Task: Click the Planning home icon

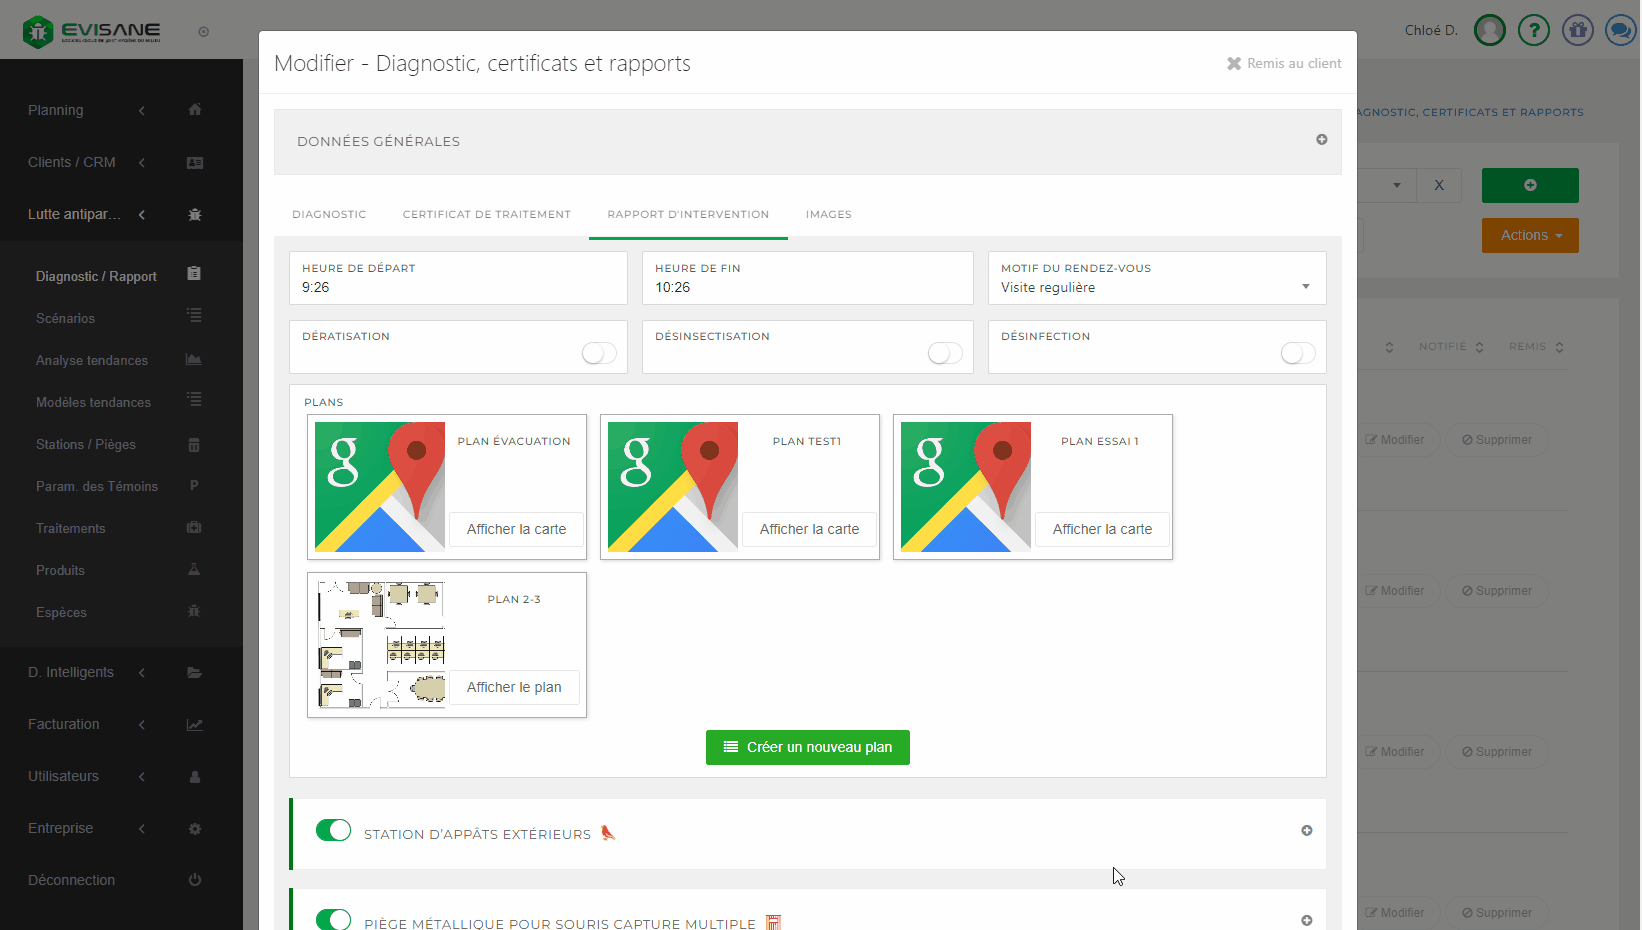Action: [195, 110]
